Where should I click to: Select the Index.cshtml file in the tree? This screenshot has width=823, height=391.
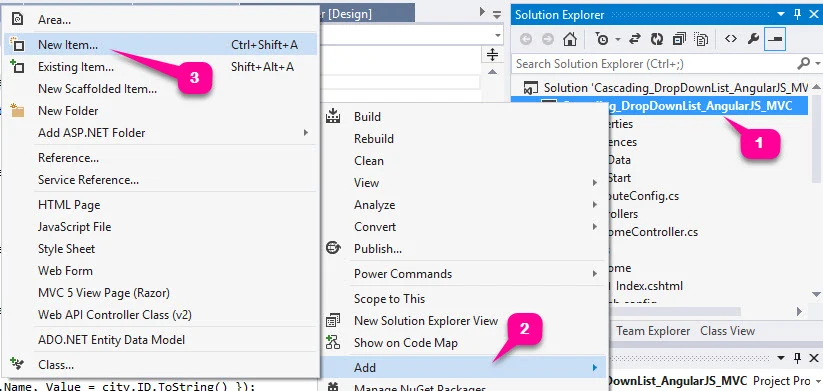click(649, 286)
